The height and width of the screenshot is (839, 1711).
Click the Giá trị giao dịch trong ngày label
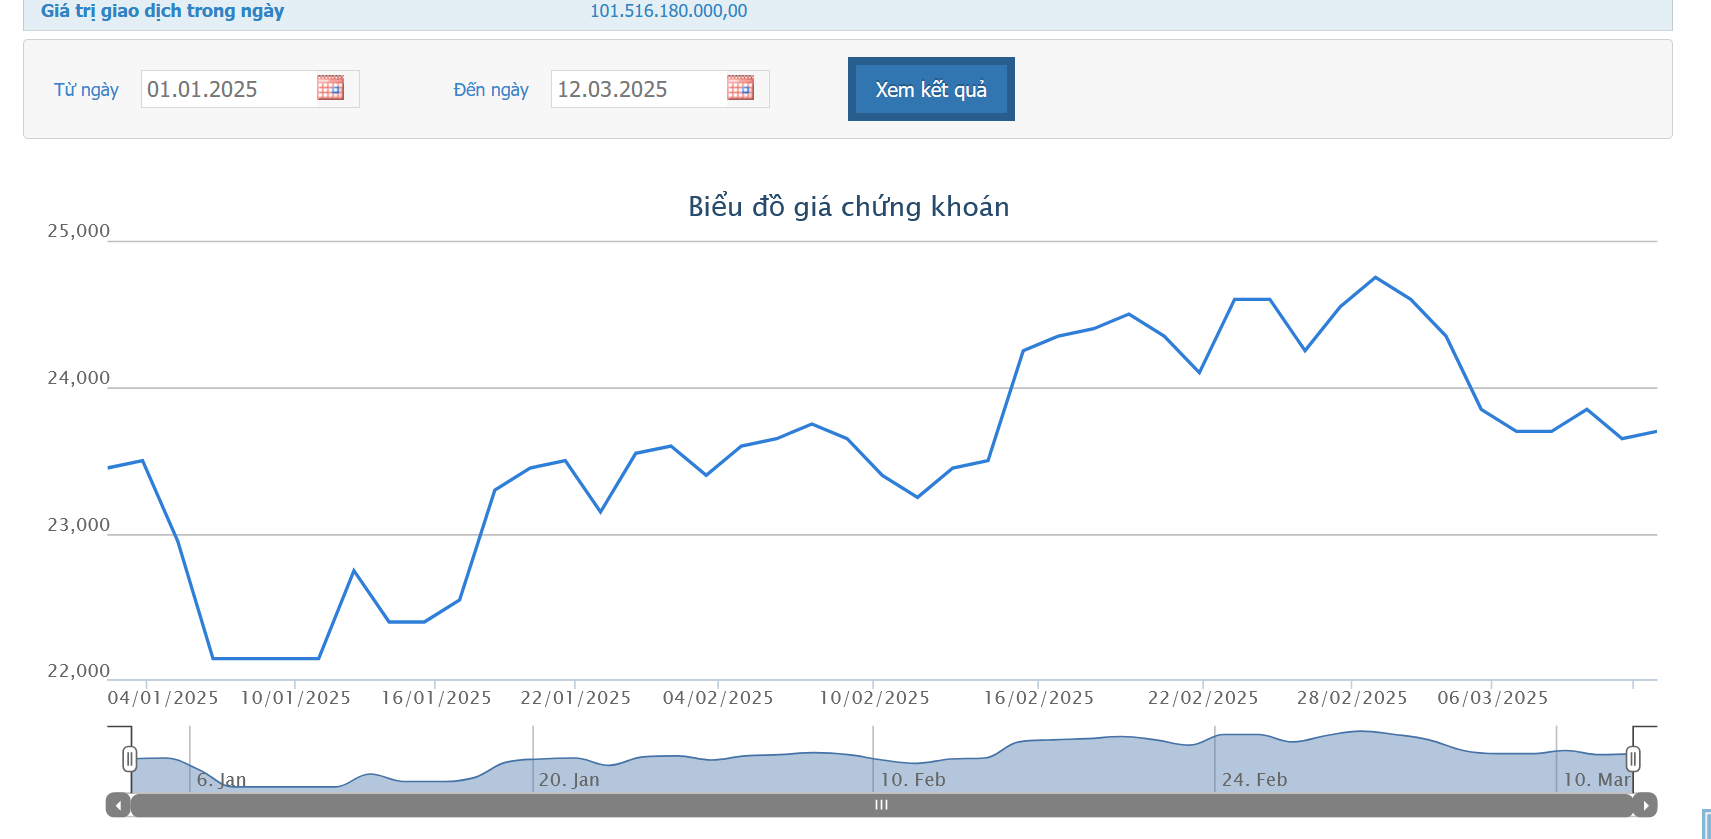pos(162,11)
